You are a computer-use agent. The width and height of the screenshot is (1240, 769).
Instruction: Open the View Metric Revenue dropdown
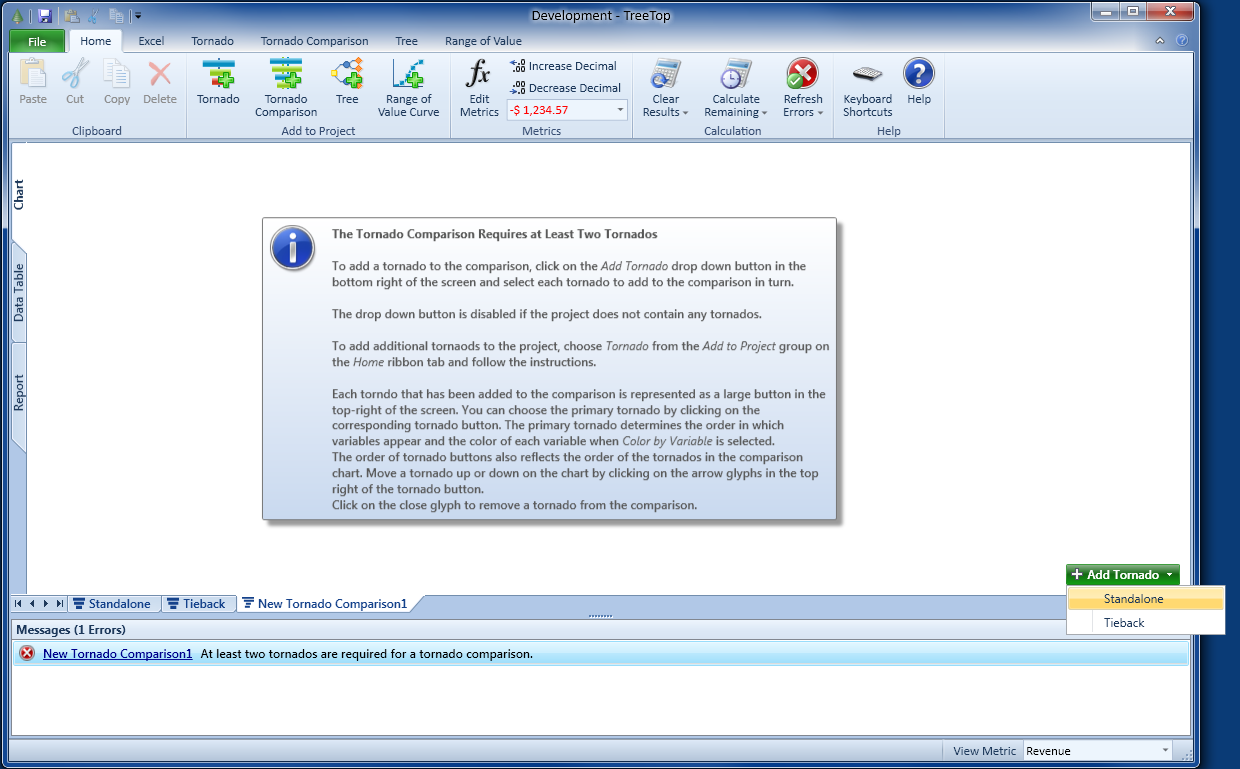[x=1165, y=751]
